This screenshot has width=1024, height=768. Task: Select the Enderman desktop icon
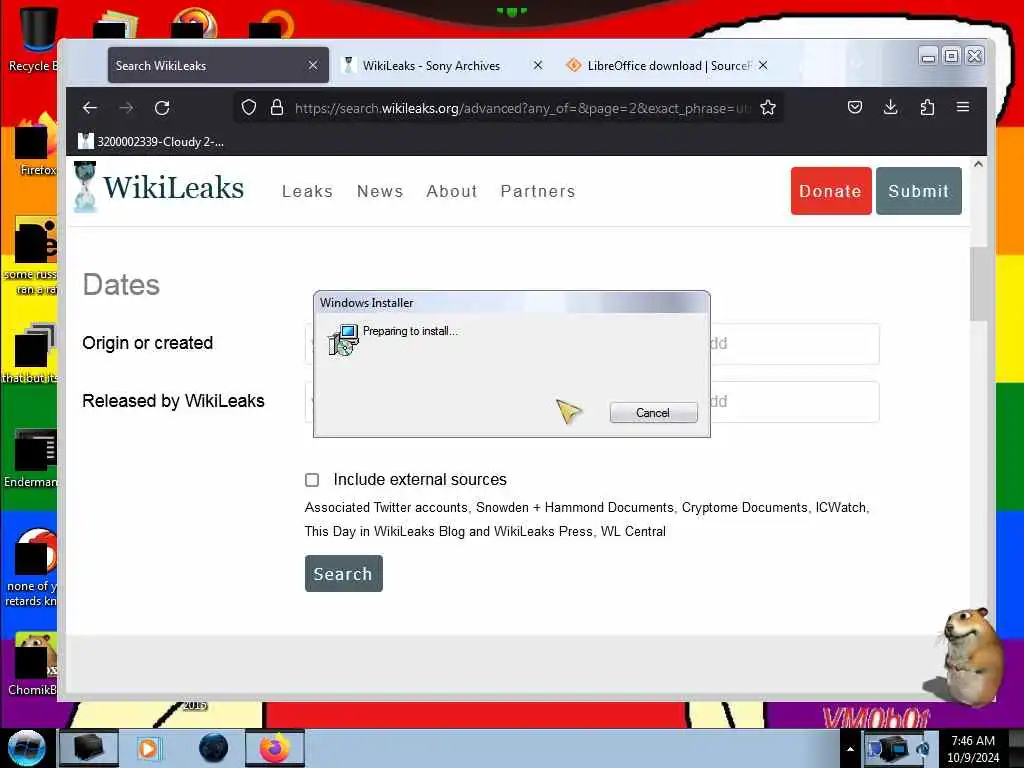pyautogui.click(x=31, y=459)
